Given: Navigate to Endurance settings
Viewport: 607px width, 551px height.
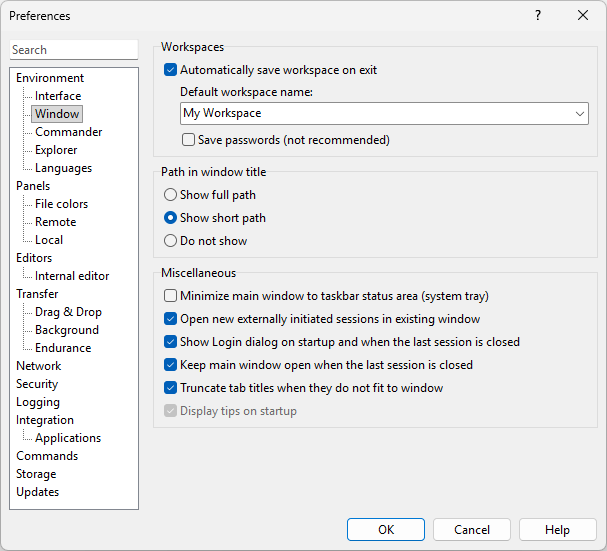Looking at the screenshot, I should point(63,348).
